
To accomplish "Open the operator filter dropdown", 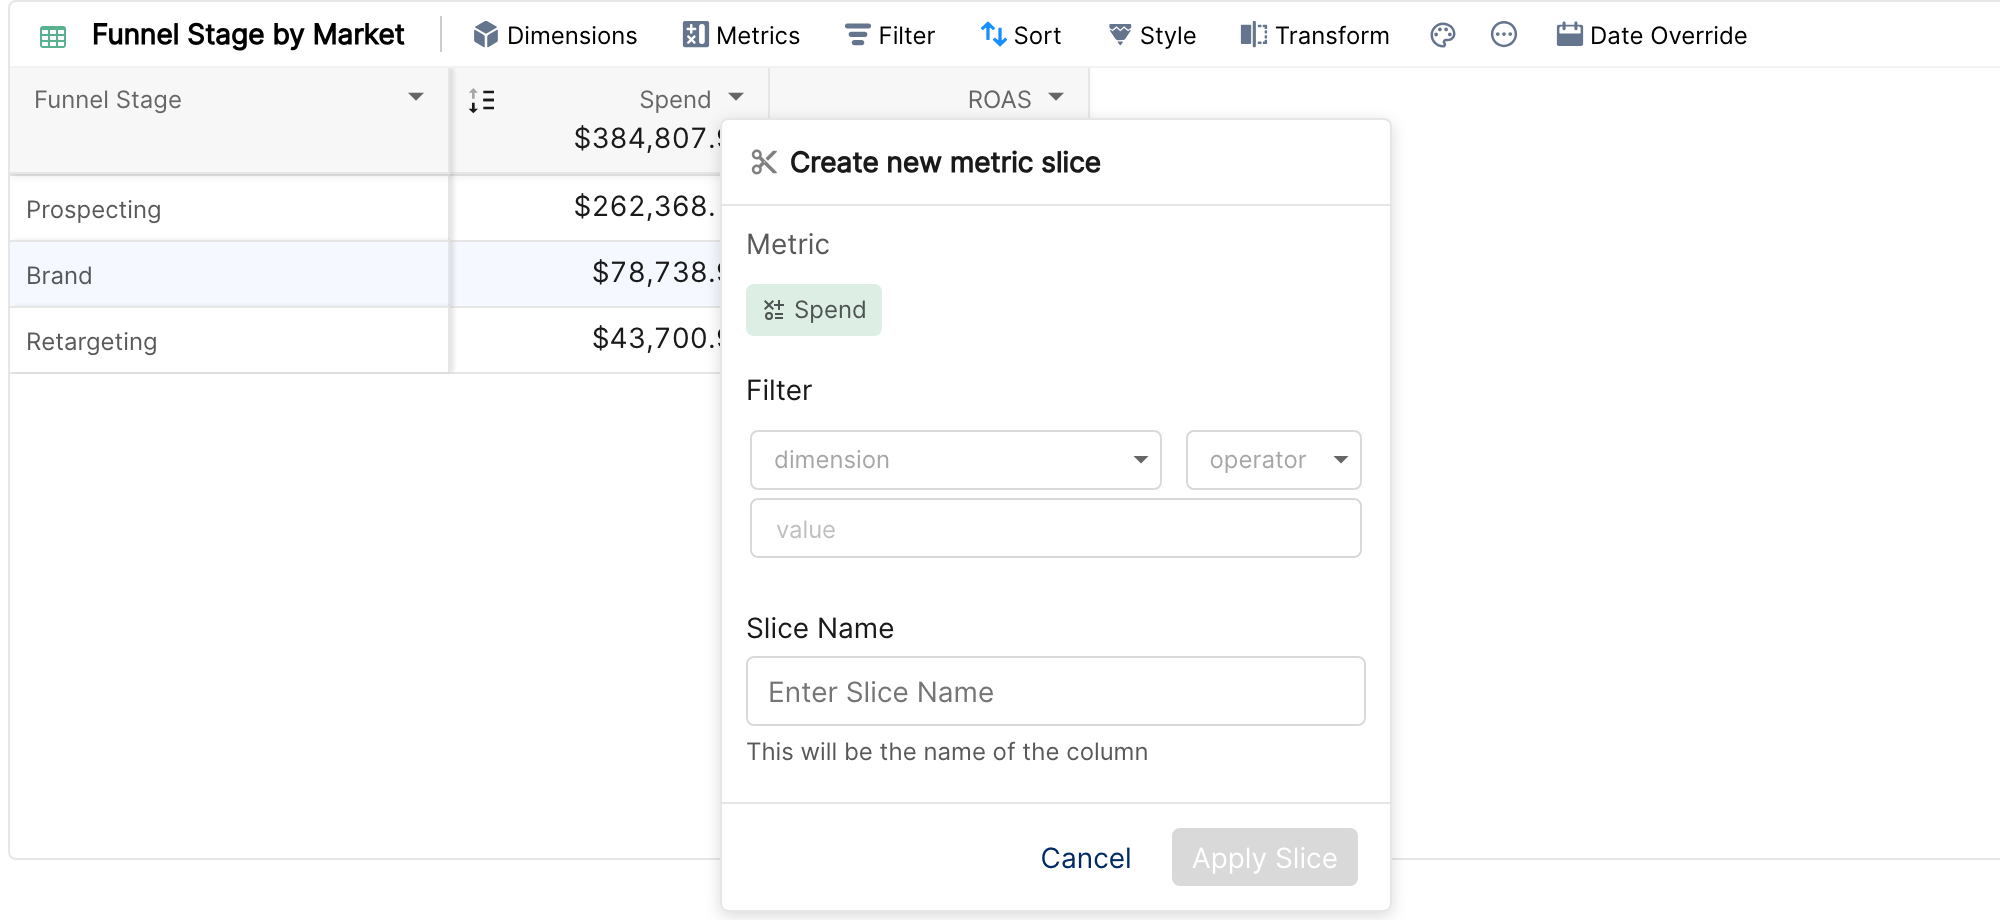I will click(x=1274, y=460).
